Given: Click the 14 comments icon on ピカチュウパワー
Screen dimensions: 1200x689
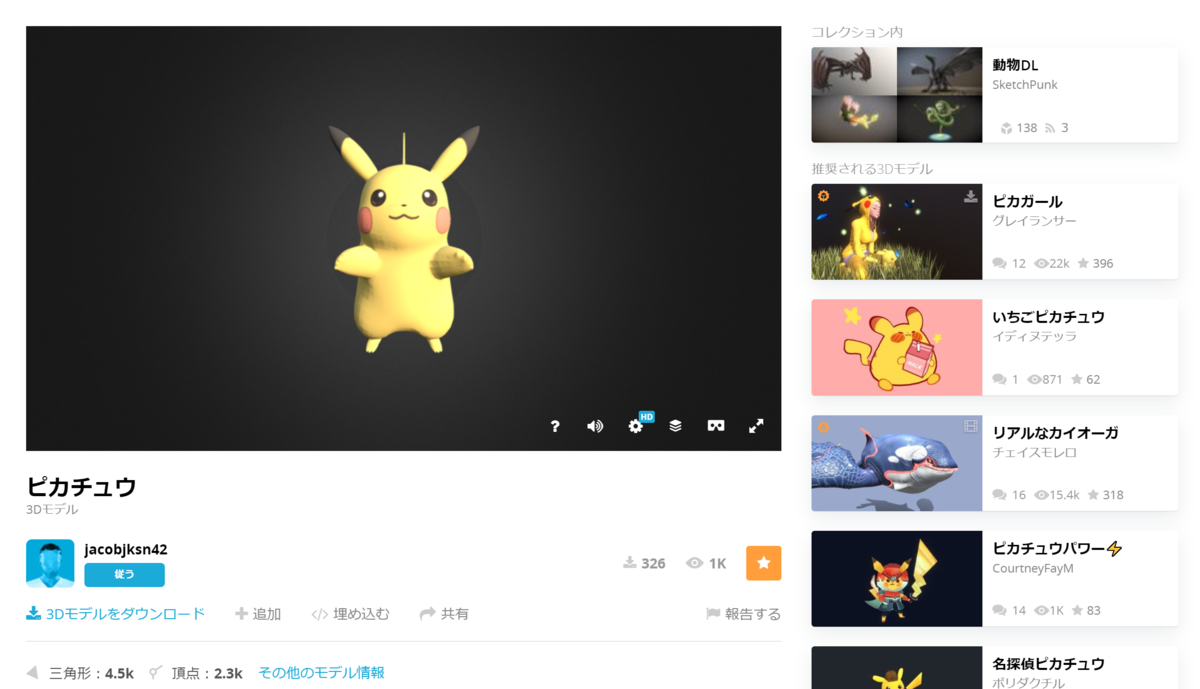Looking at the screenshot, I should (1000, 611).
